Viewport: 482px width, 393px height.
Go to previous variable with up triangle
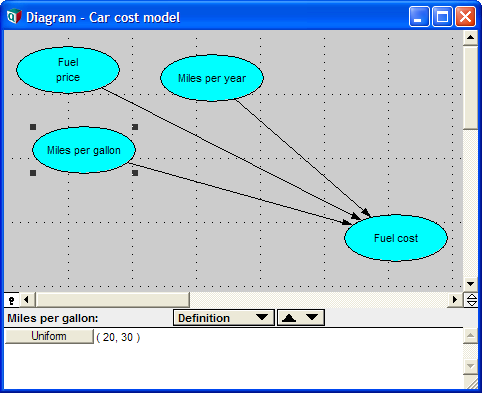pos(289,318)
